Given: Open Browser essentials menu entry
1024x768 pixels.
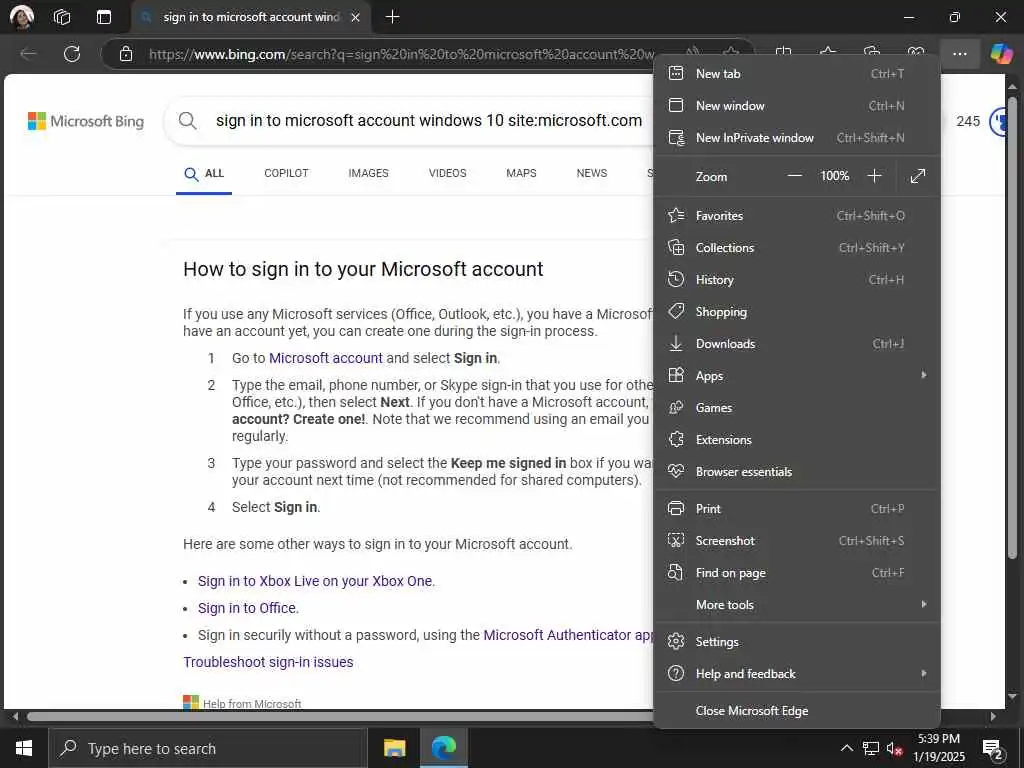Looking at the screenshot, I should click(797, 472).
